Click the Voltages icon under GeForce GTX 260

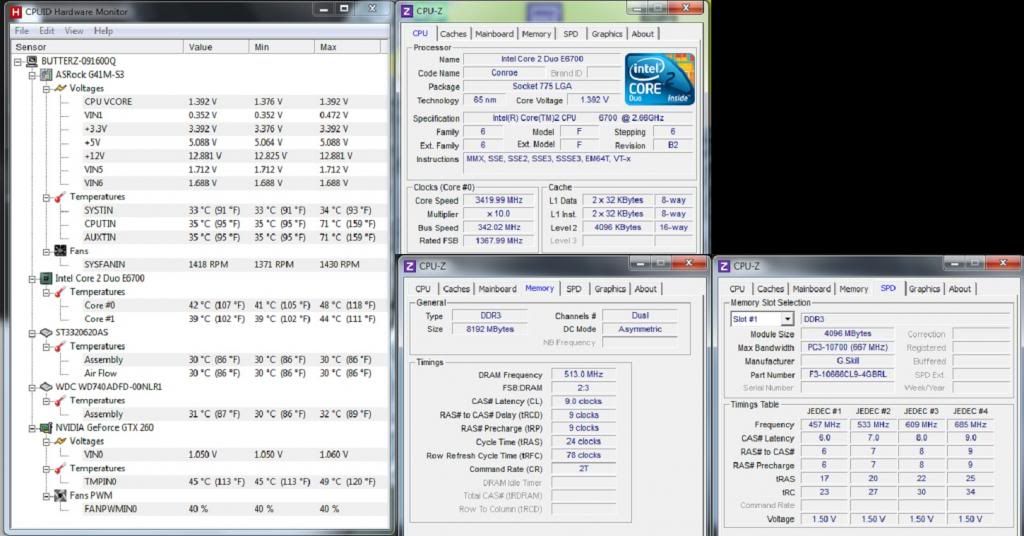point(60,441)
